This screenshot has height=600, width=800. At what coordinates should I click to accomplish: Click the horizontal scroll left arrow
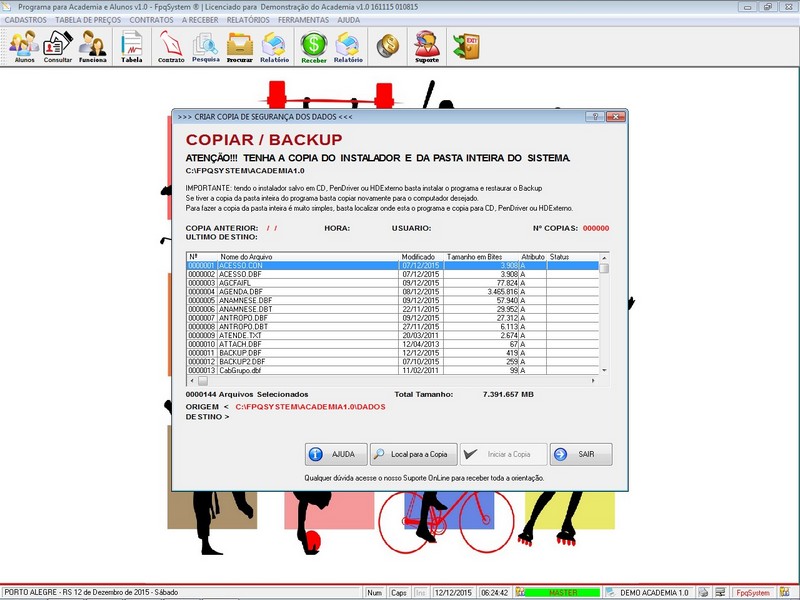192,381
